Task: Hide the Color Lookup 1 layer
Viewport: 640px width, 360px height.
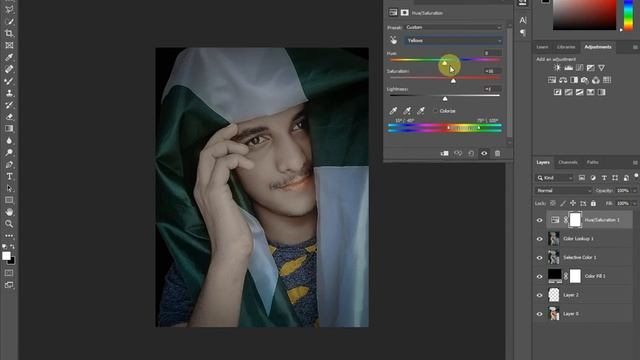Action: tap(540, 239)
